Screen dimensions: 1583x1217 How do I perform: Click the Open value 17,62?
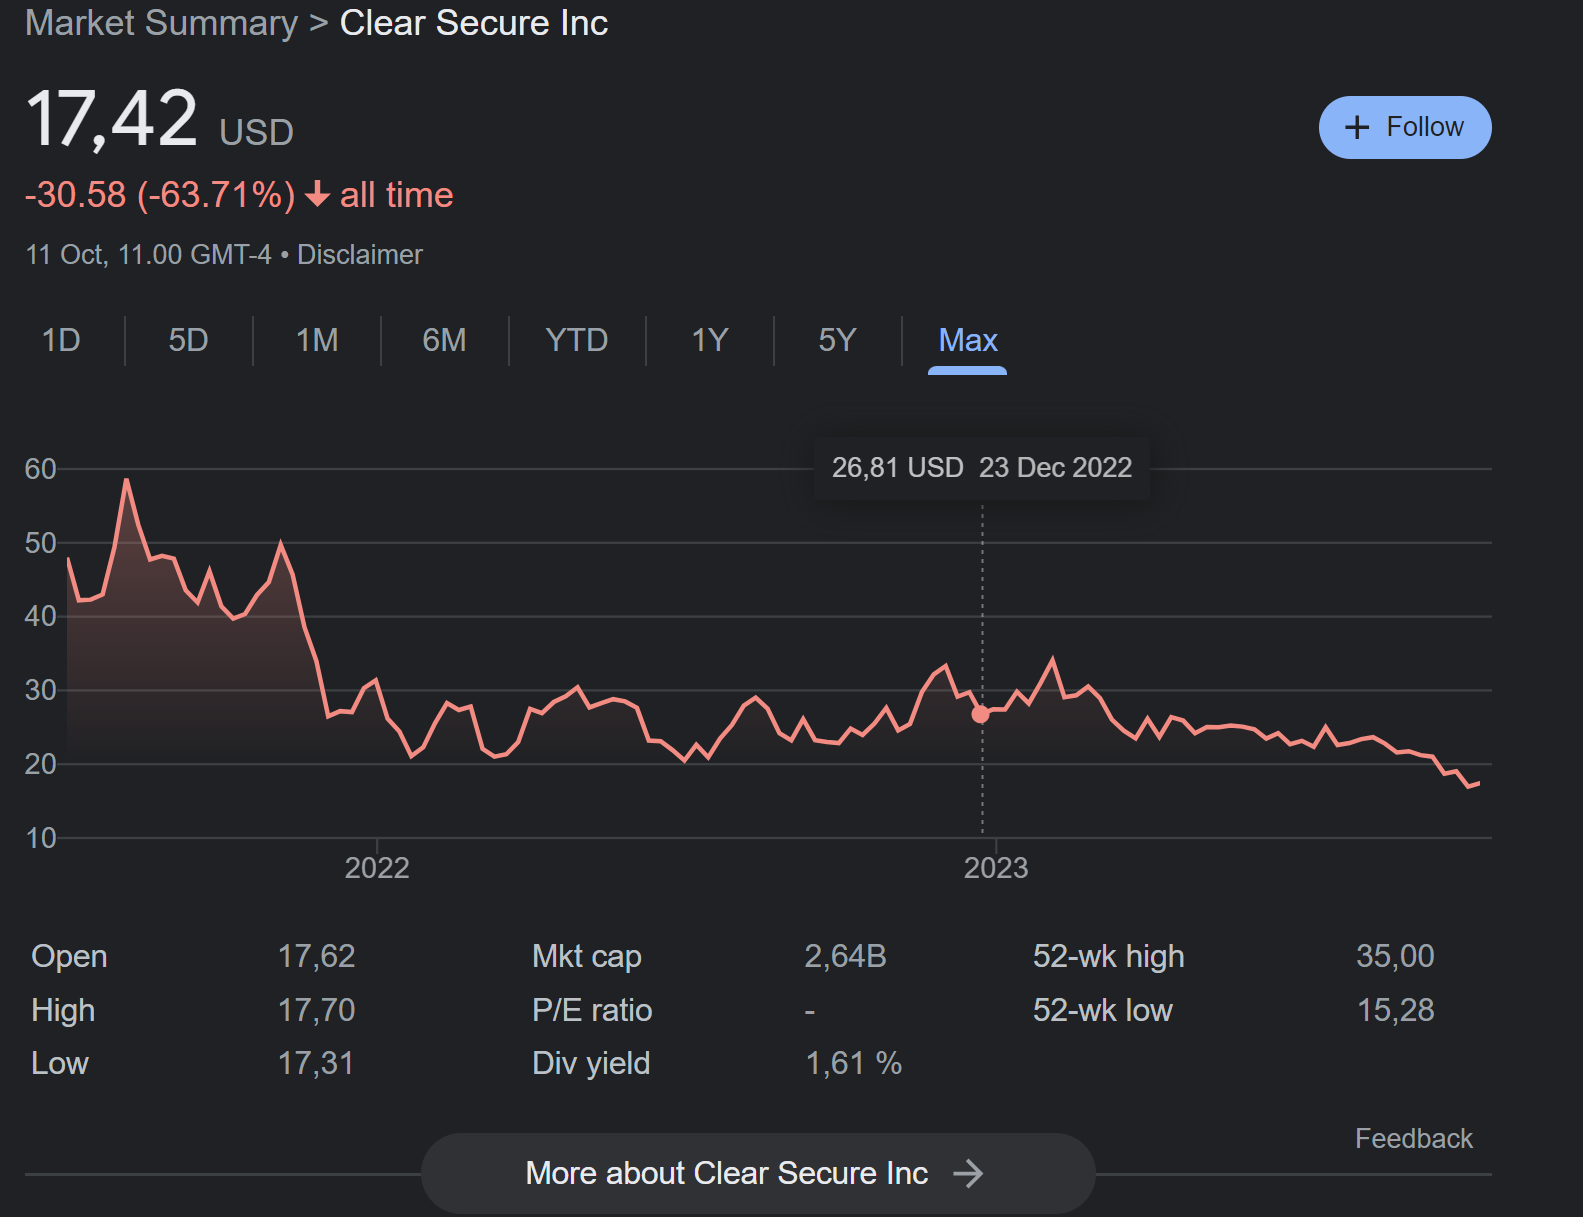[316, 956]
